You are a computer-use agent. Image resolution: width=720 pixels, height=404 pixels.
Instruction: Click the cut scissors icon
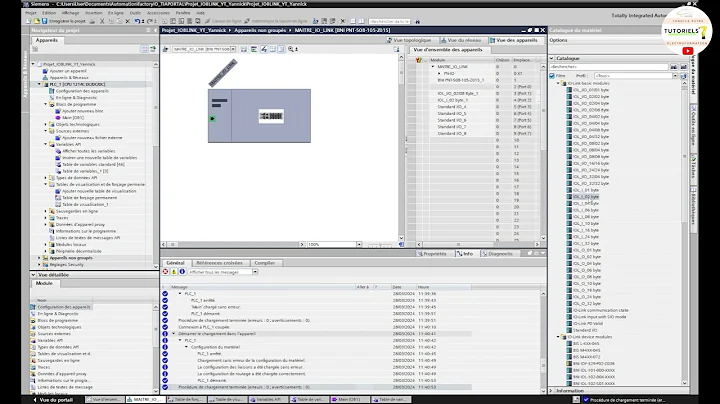tap(102, 21)
